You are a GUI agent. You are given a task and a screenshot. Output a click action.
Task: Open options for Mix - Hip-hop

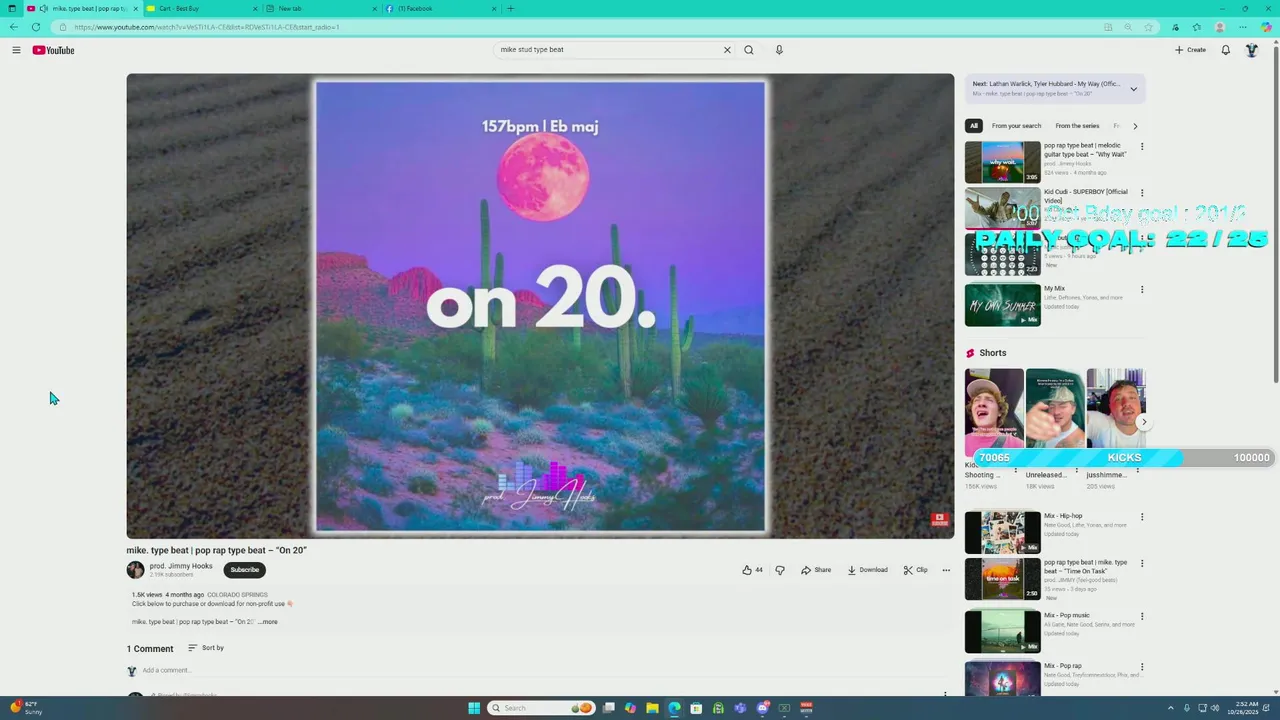pos(1142,517)
